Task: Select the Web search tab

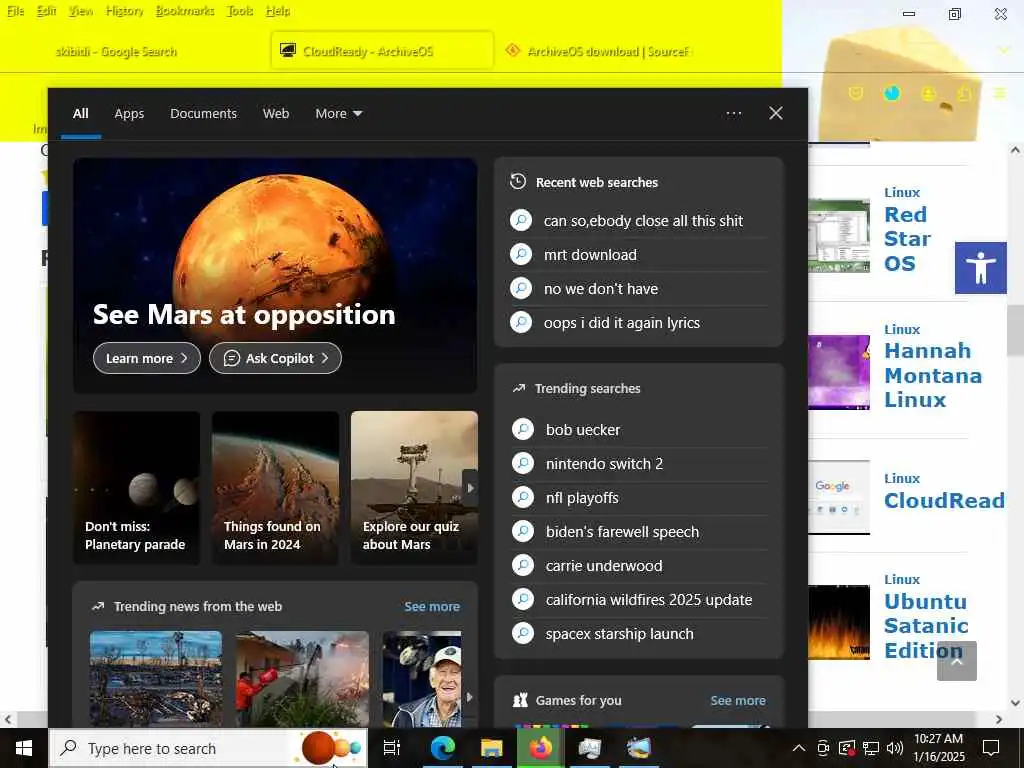Action: click(x=276, y=114)
